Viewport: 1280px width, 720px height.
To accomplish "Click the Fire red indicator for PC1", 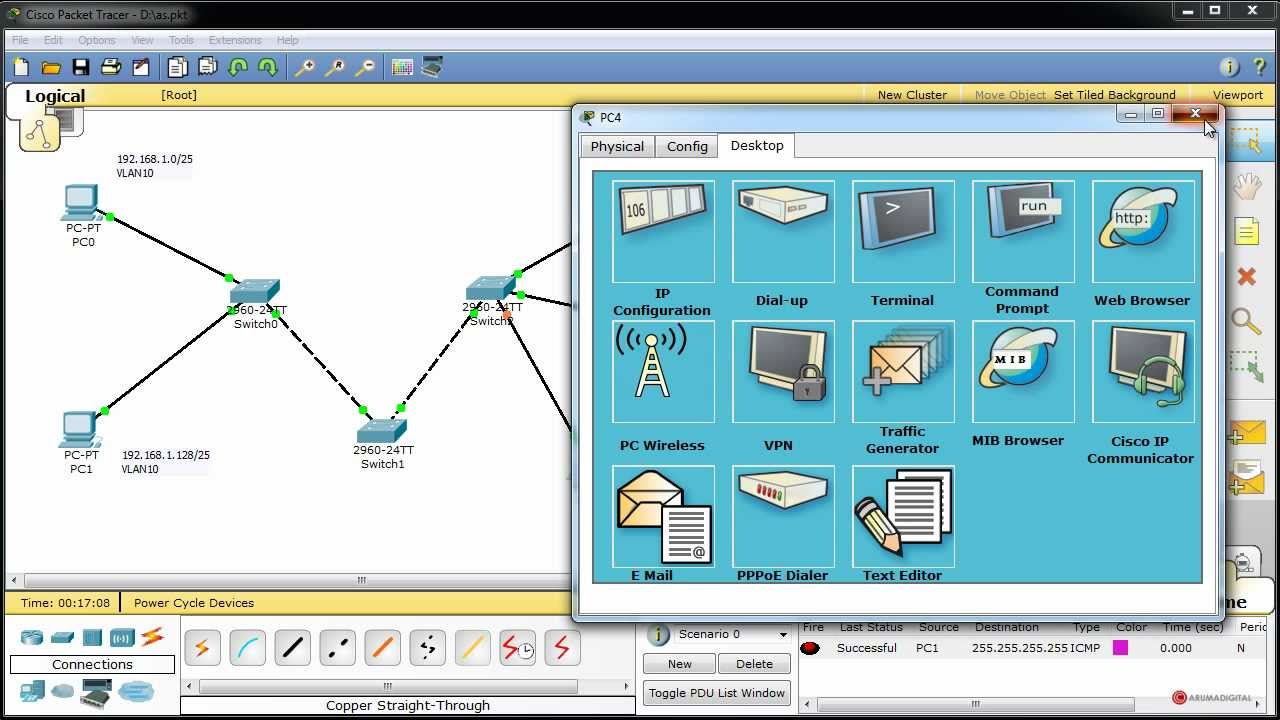I will (810, 648).
